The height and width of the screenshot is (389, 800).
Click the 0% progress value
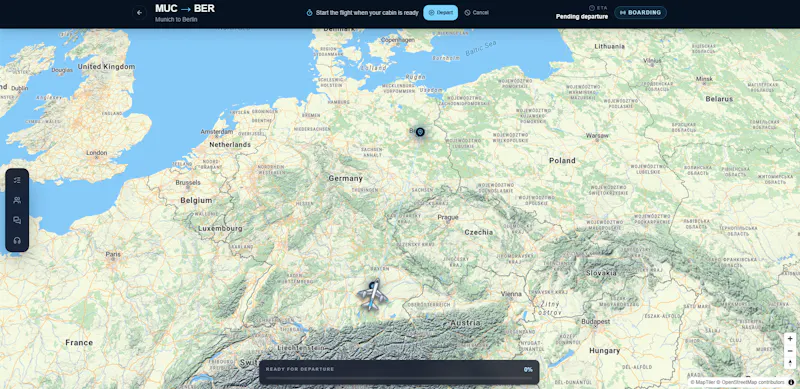(528, 369)
